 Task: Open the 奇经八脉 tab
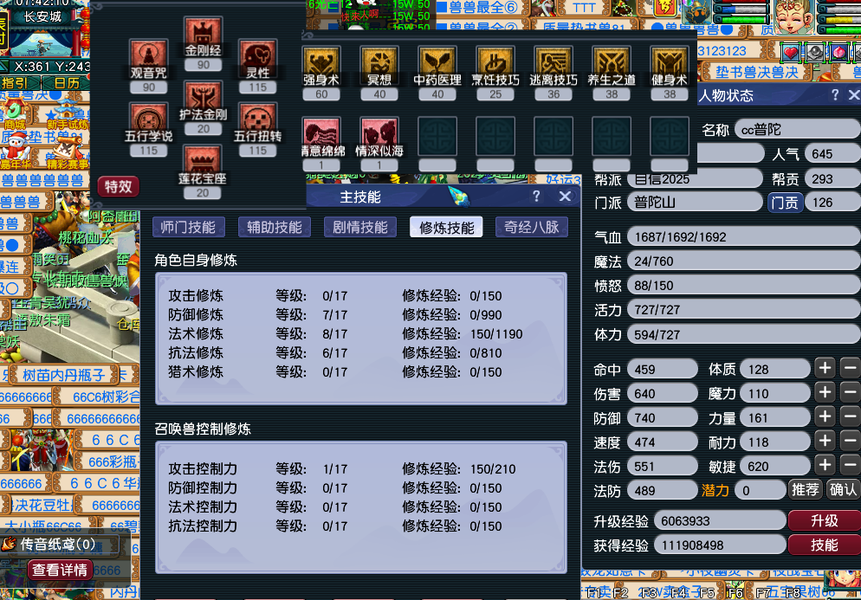pyautogui.click(x=532, y=227)
